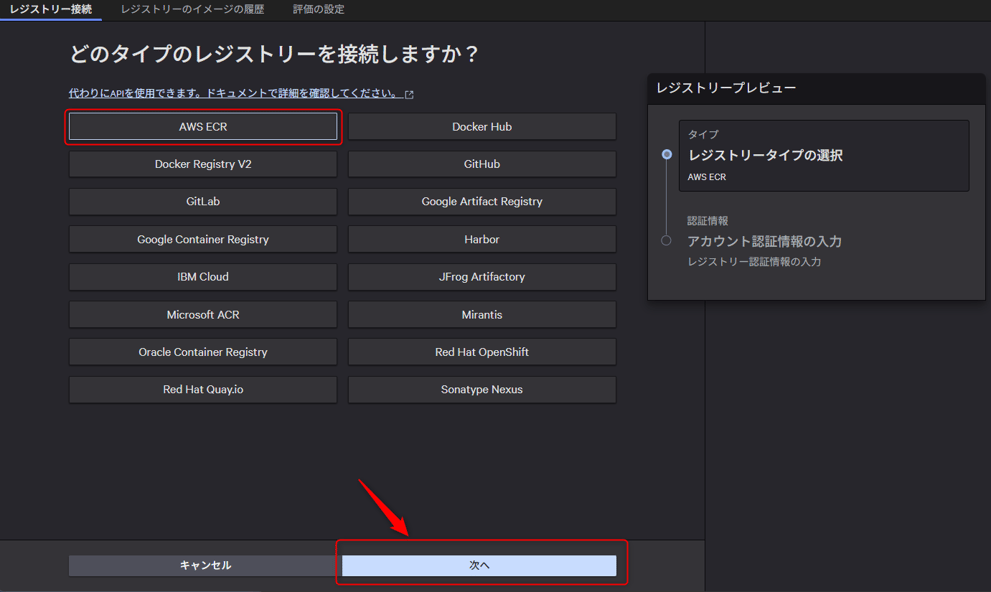Choose Docker Hub as the registry

click(x=481, y=126)
